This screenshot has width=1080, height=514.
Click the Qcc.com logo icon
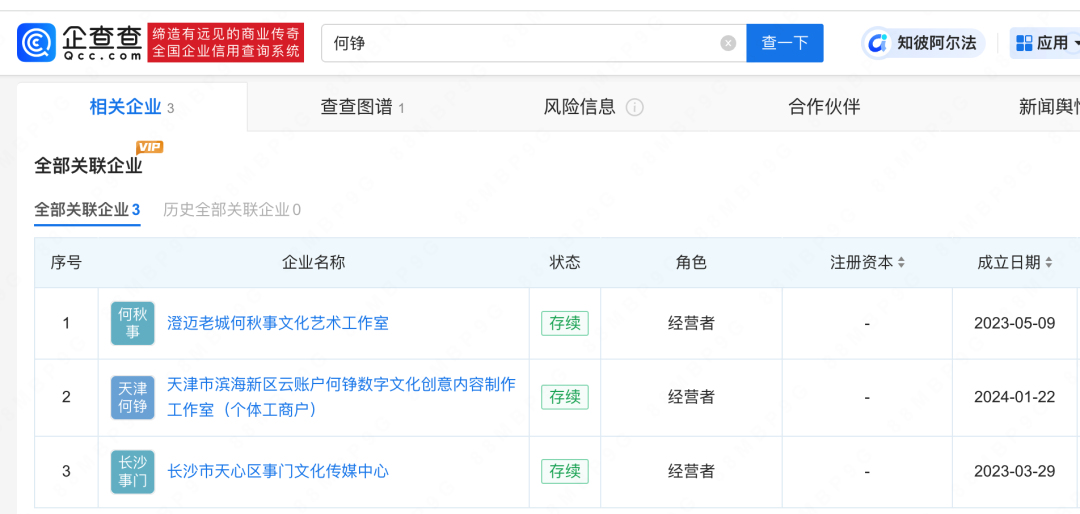click(36, 43)
